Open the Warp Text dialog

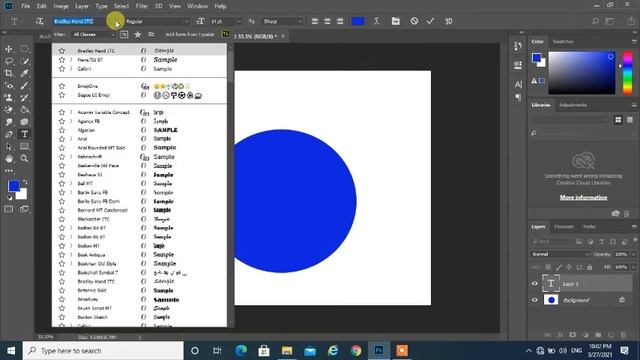[x=376, y=21]
